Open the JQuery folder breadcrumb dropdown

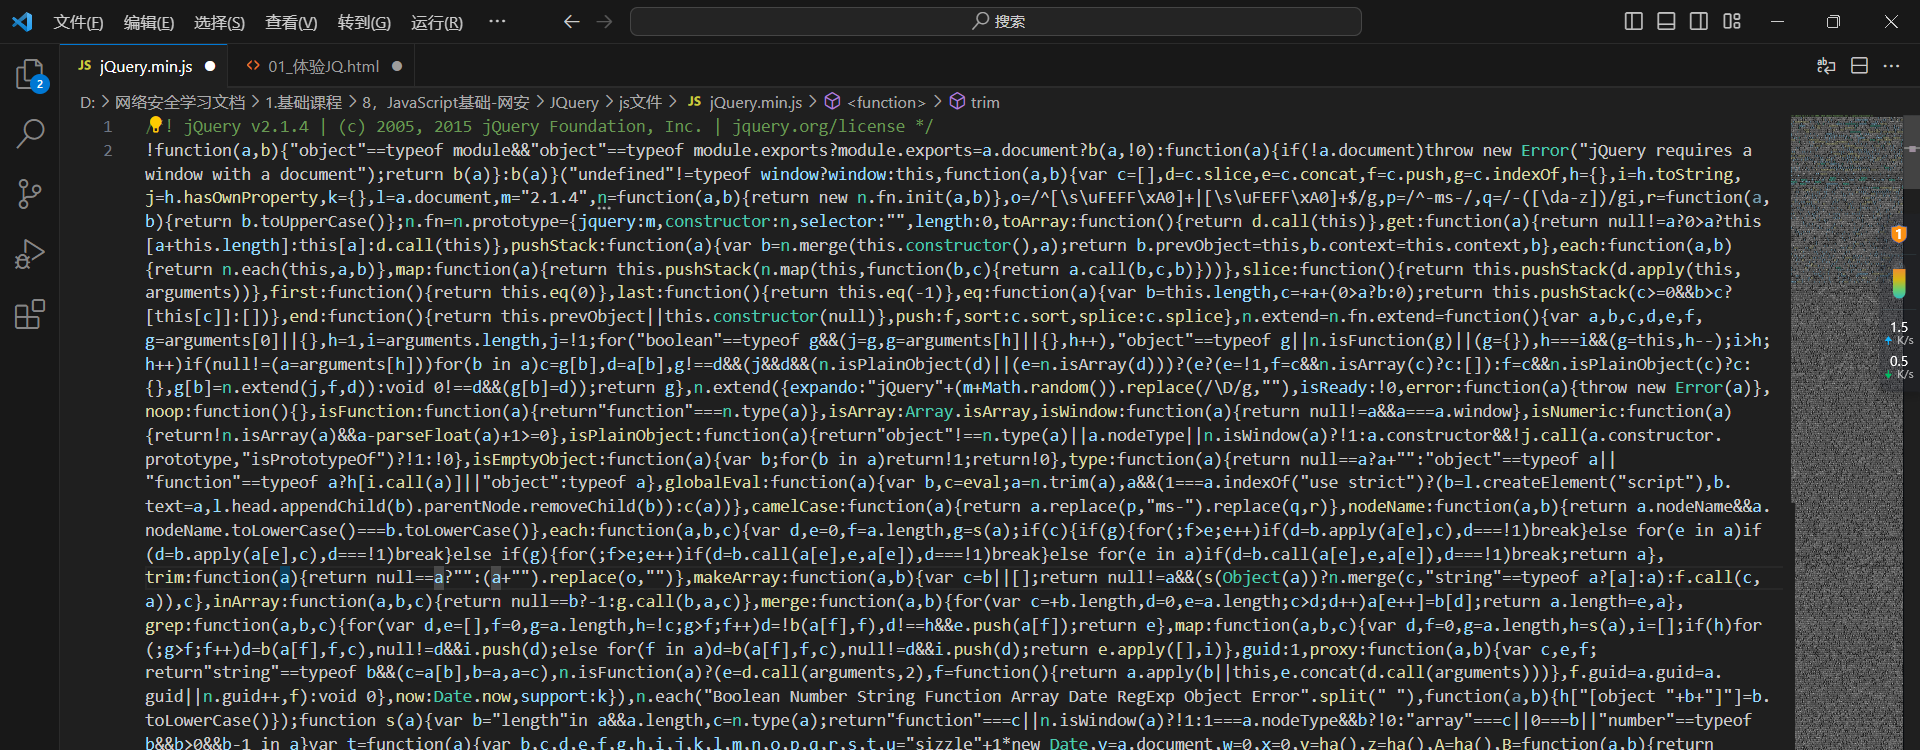click(x=574, y=102)
